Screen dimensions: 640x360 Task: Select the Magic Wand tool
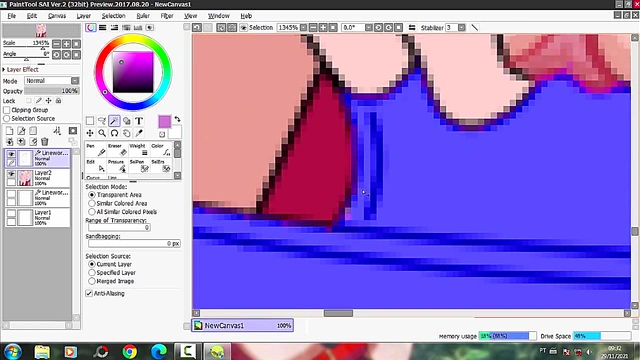click(114, 121)
